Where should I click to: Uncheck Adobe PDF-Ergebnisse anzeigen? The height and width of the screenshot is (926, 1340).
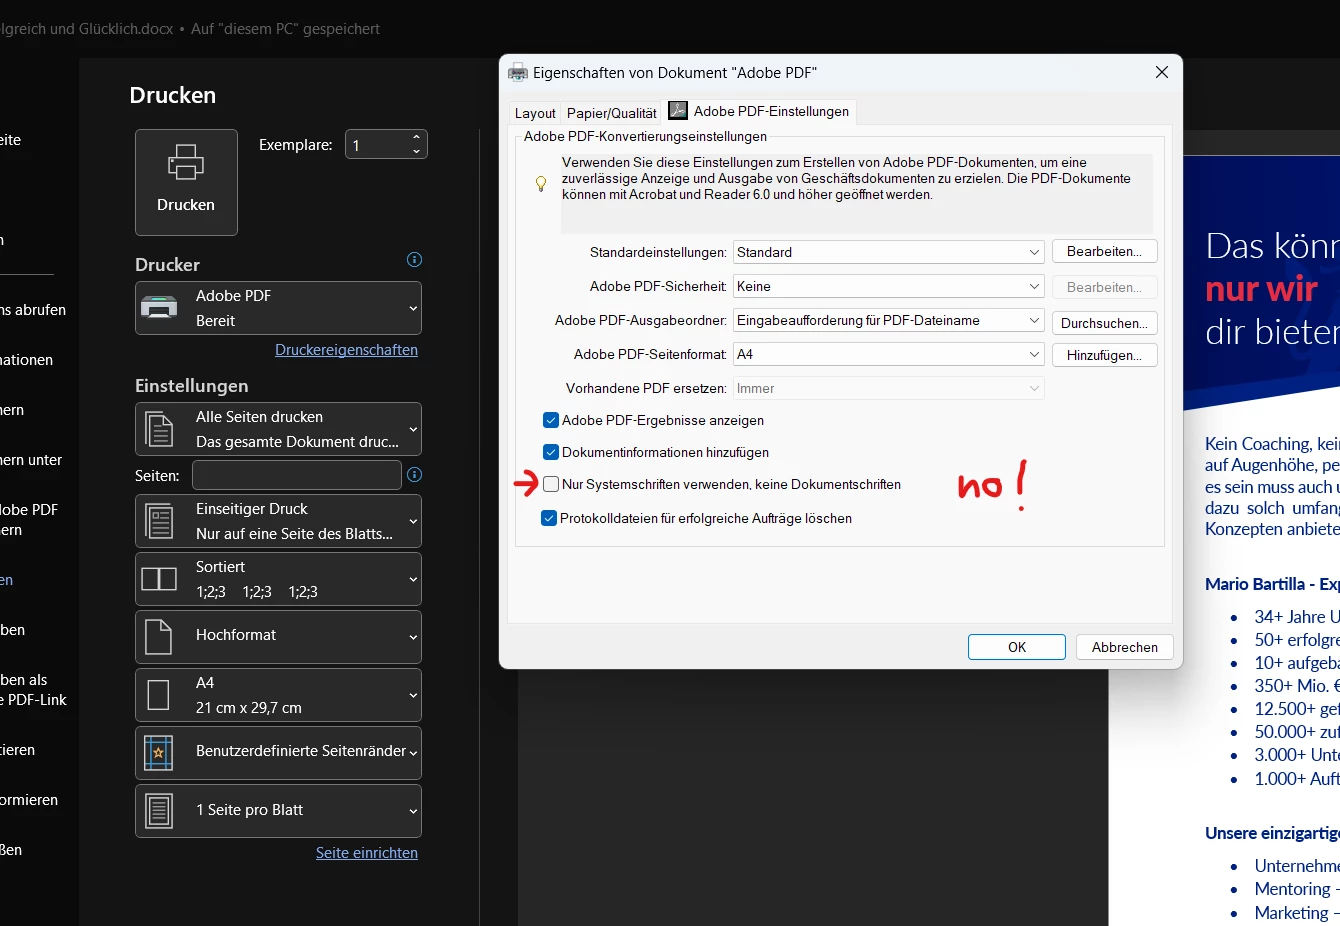[x=551, y=420]
